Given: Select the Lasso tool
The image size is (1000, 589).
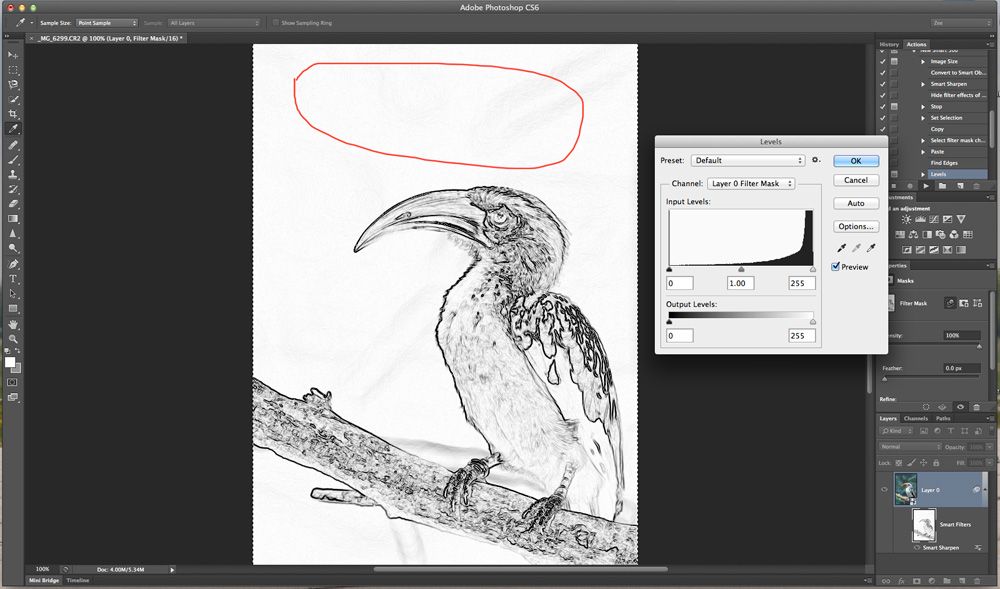Looking at the screenshot, I should pos(13,85).
